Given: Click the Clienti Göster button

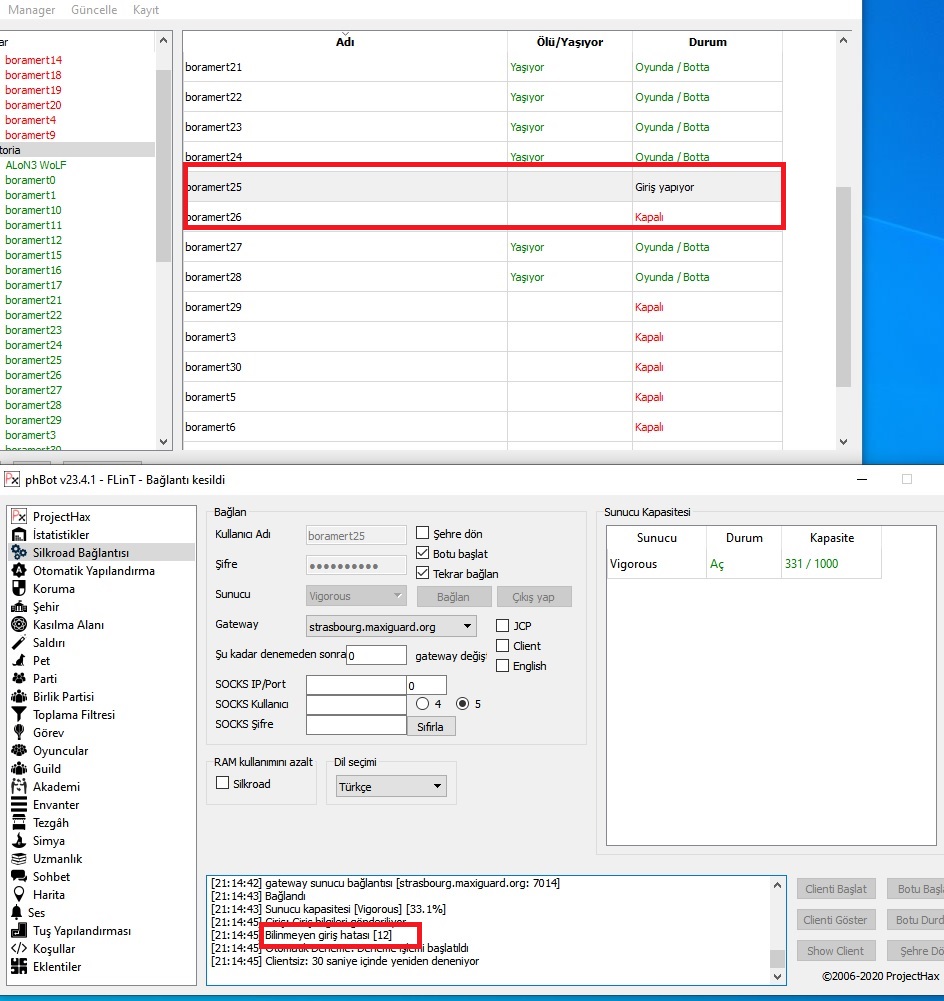Looking at the screenshot, I should (836, 920).
